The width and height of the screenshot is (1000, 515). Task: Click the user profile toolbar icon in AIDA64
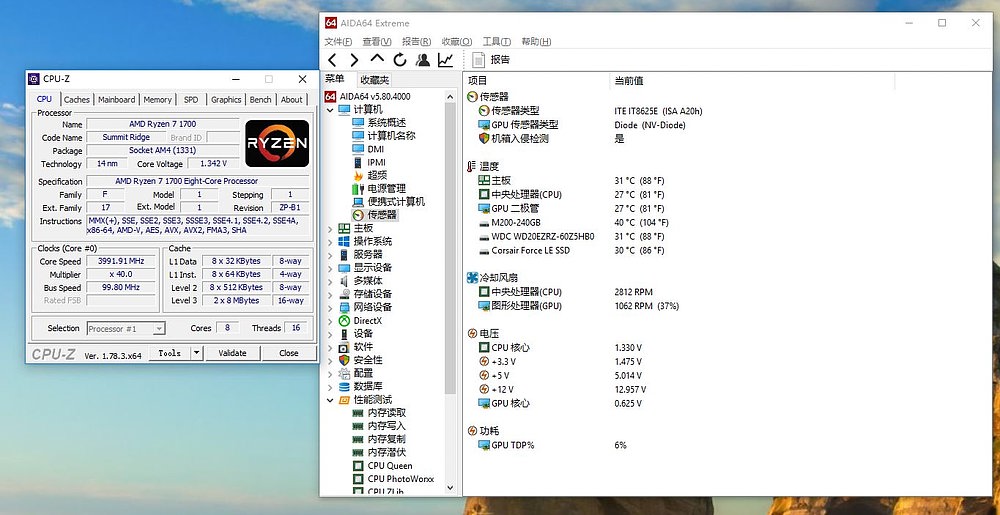click(422, 60)
